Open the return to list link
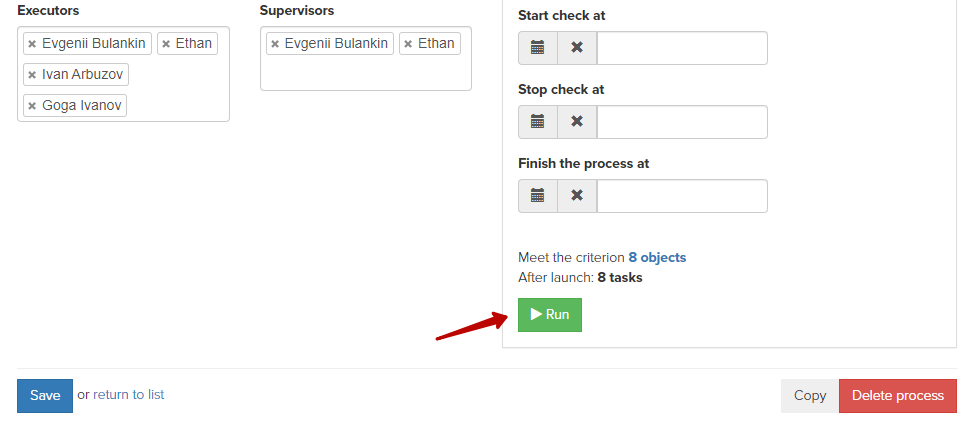The image size is (968, 446). click(128, 394)
